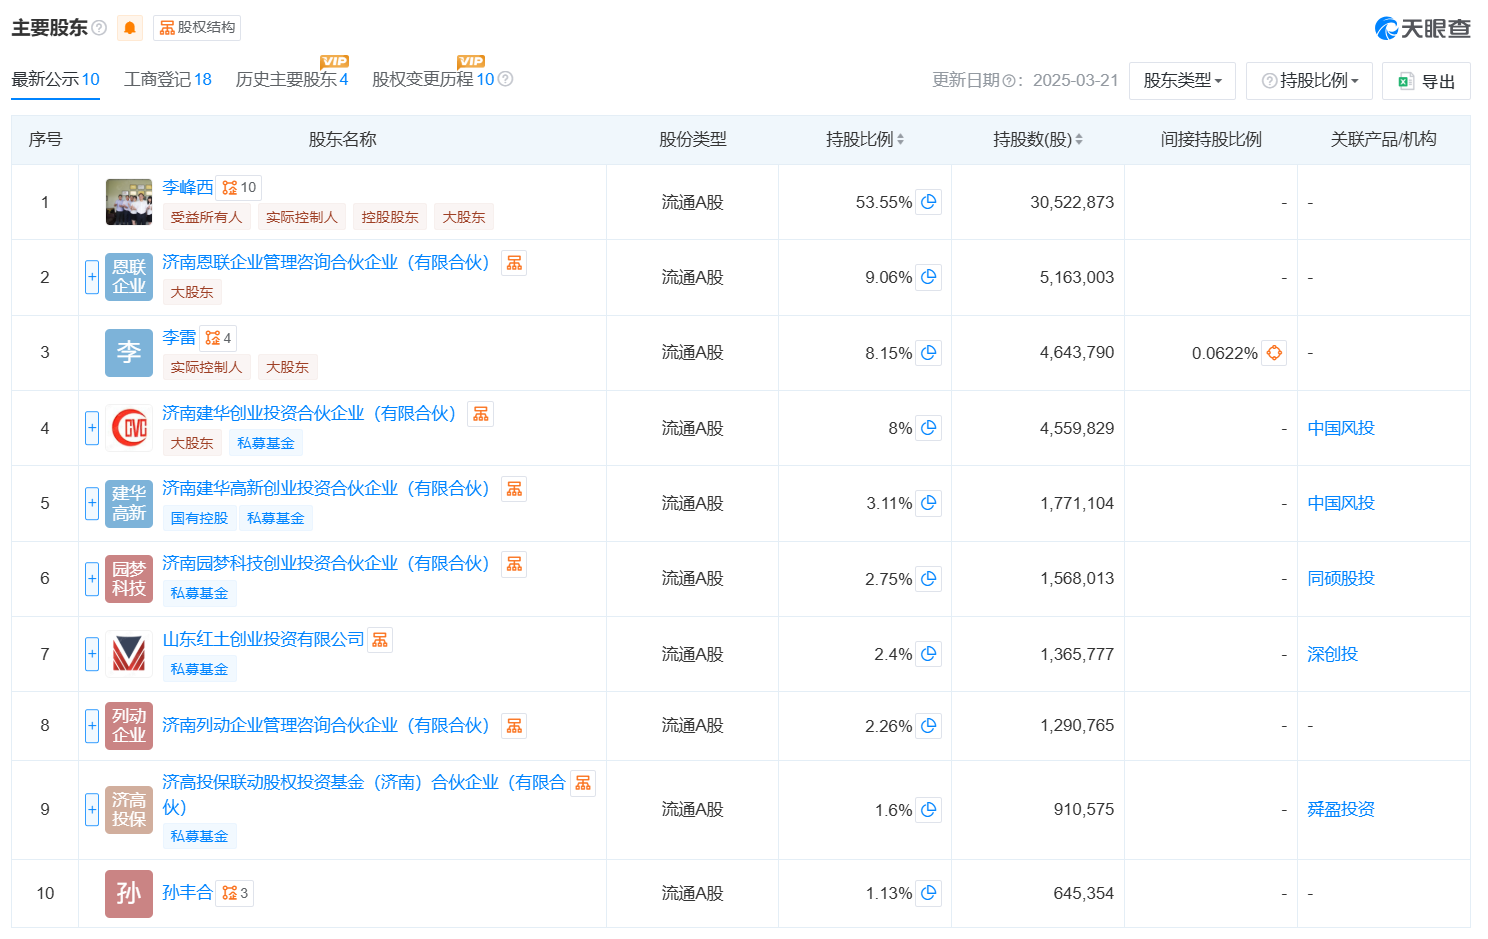Image resolution: width=1488 pixels, height=939 pixels.
Task: Open the 股权结构 chart icon beside page title
Action: 169,28
